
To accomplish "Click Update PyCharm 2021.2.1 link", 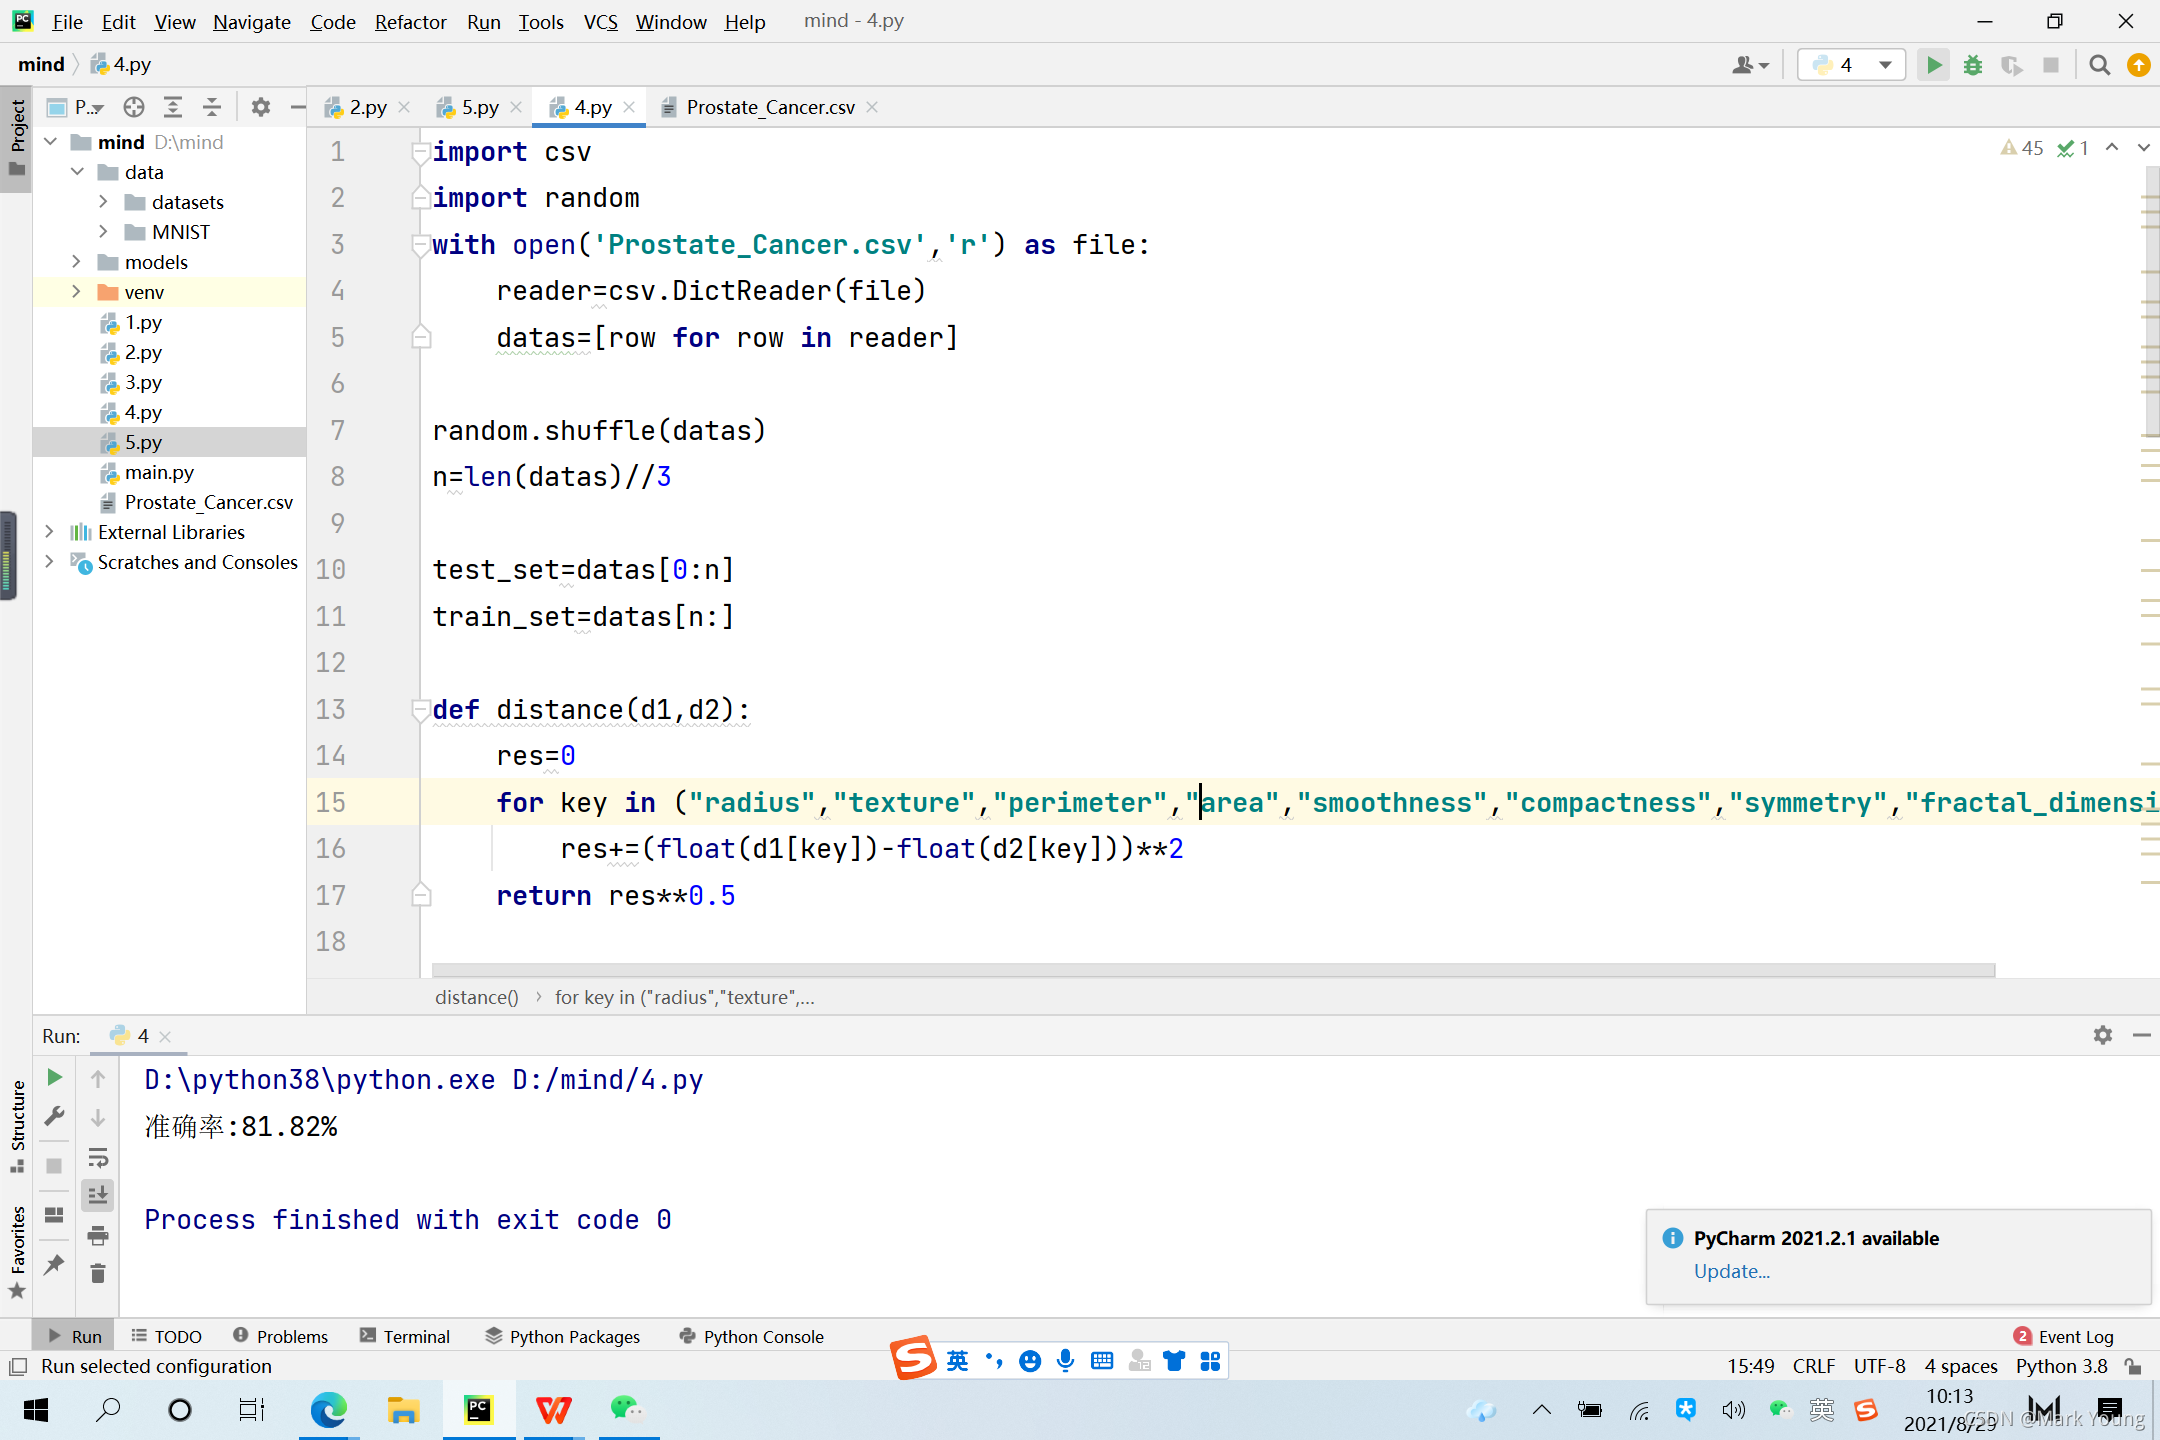I will click(1732, 1271).
